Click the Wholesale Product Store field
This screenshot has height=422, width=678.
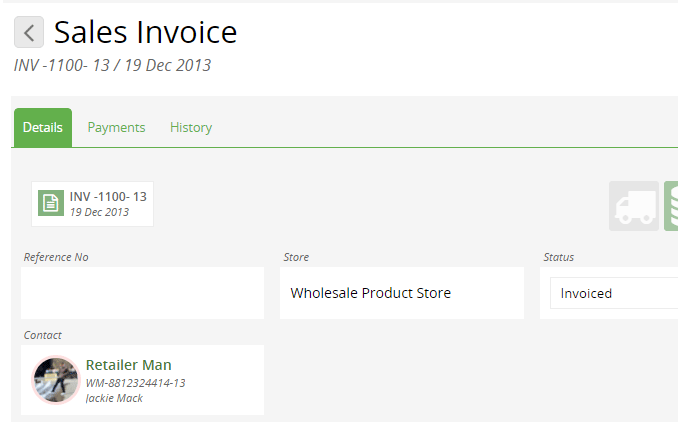click(x=402, y=293)
